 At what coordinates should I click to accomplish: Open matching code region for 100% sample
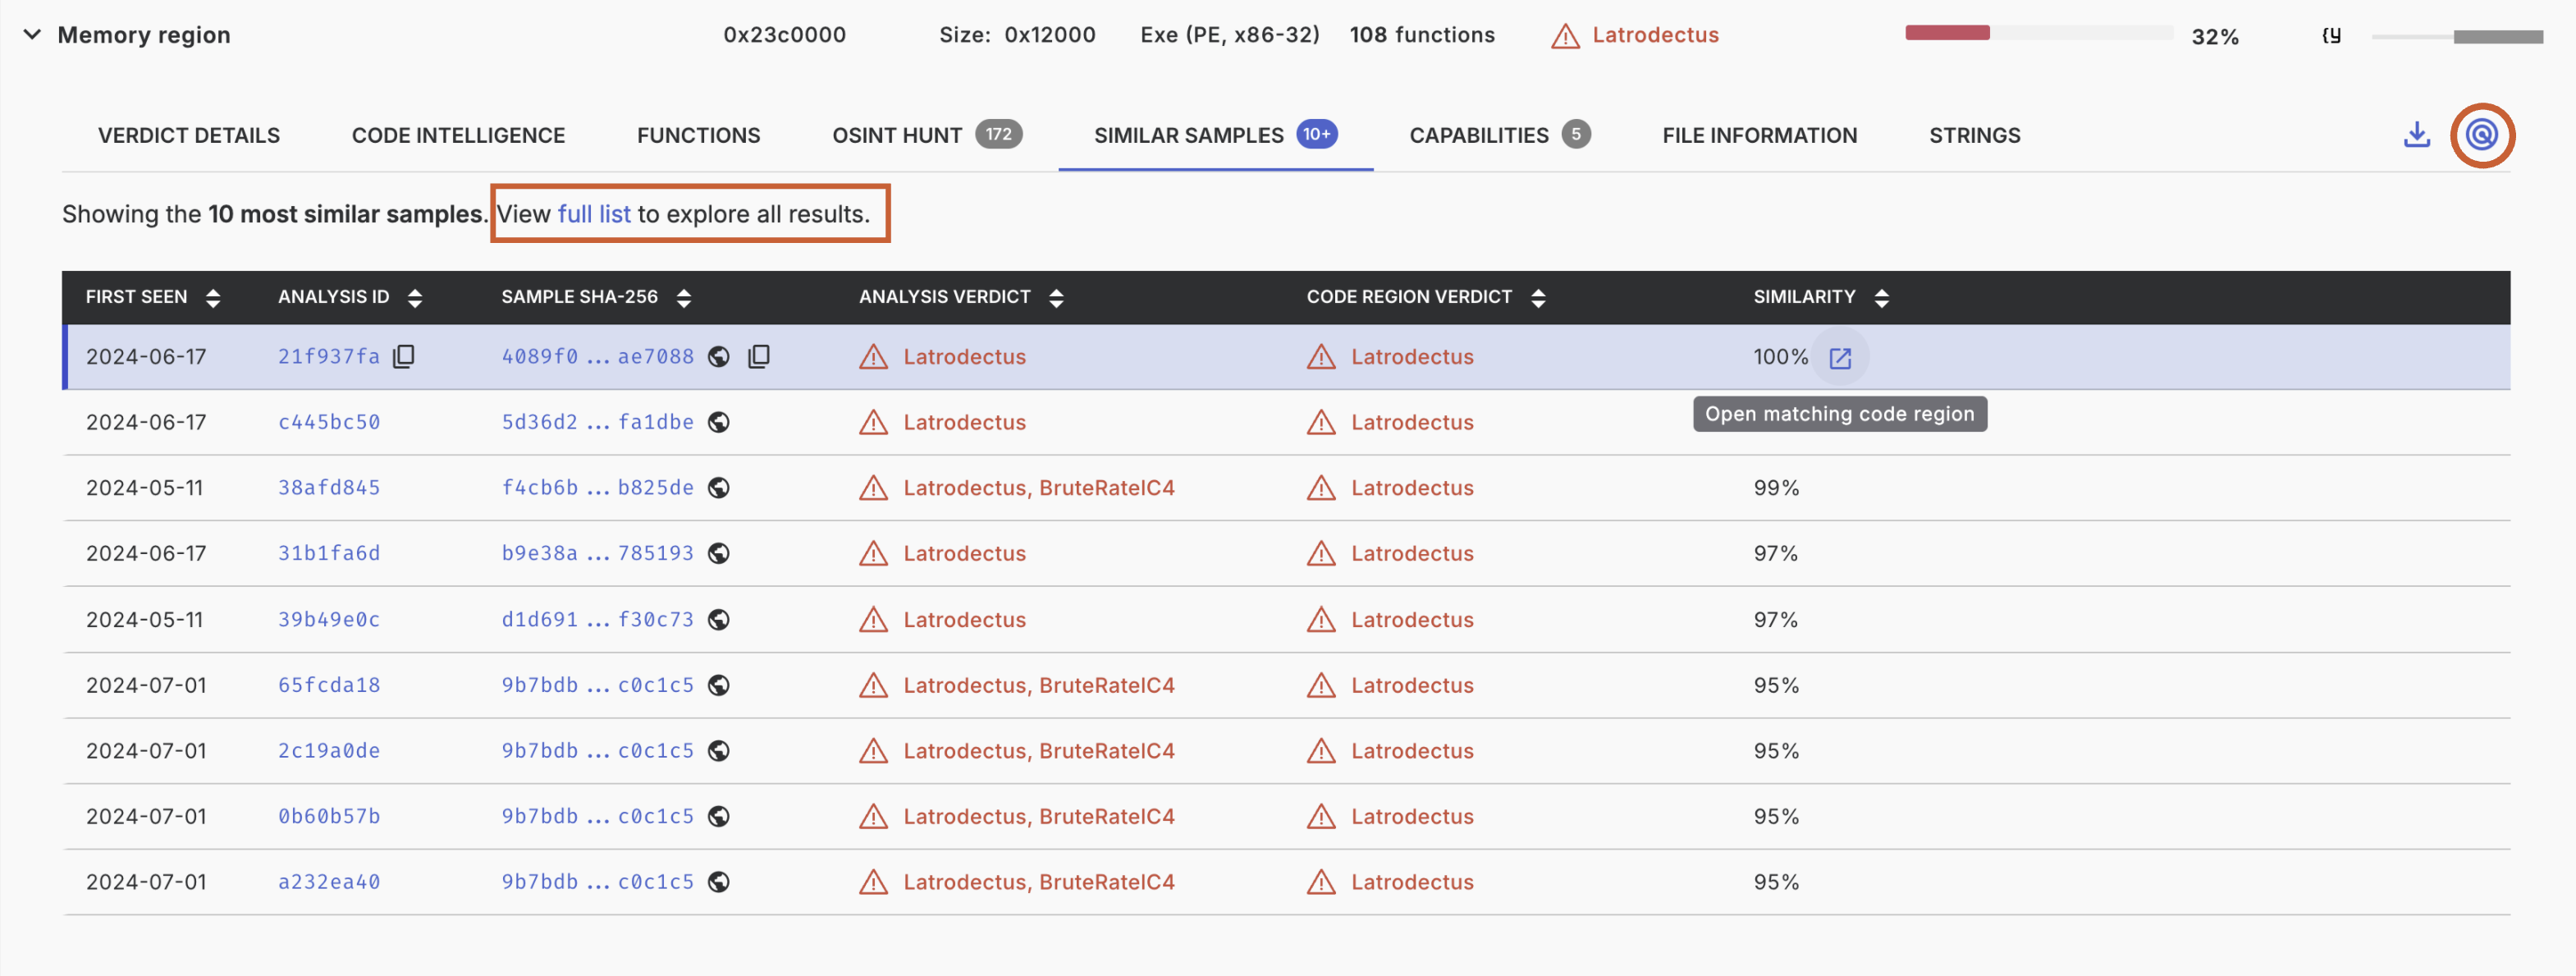(x=1839, y=358)
